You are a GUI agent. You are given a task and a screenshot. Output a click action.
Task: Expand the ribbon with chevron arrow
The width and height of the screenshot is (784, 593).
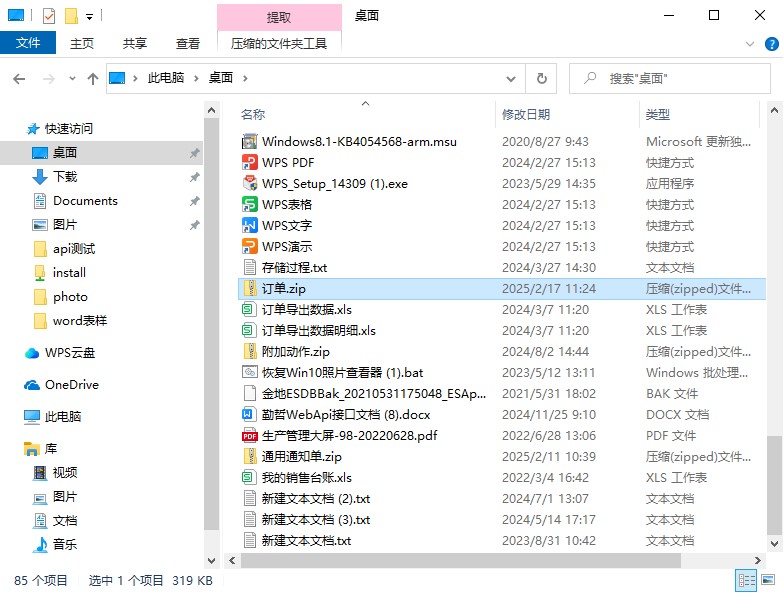point(751,44)
